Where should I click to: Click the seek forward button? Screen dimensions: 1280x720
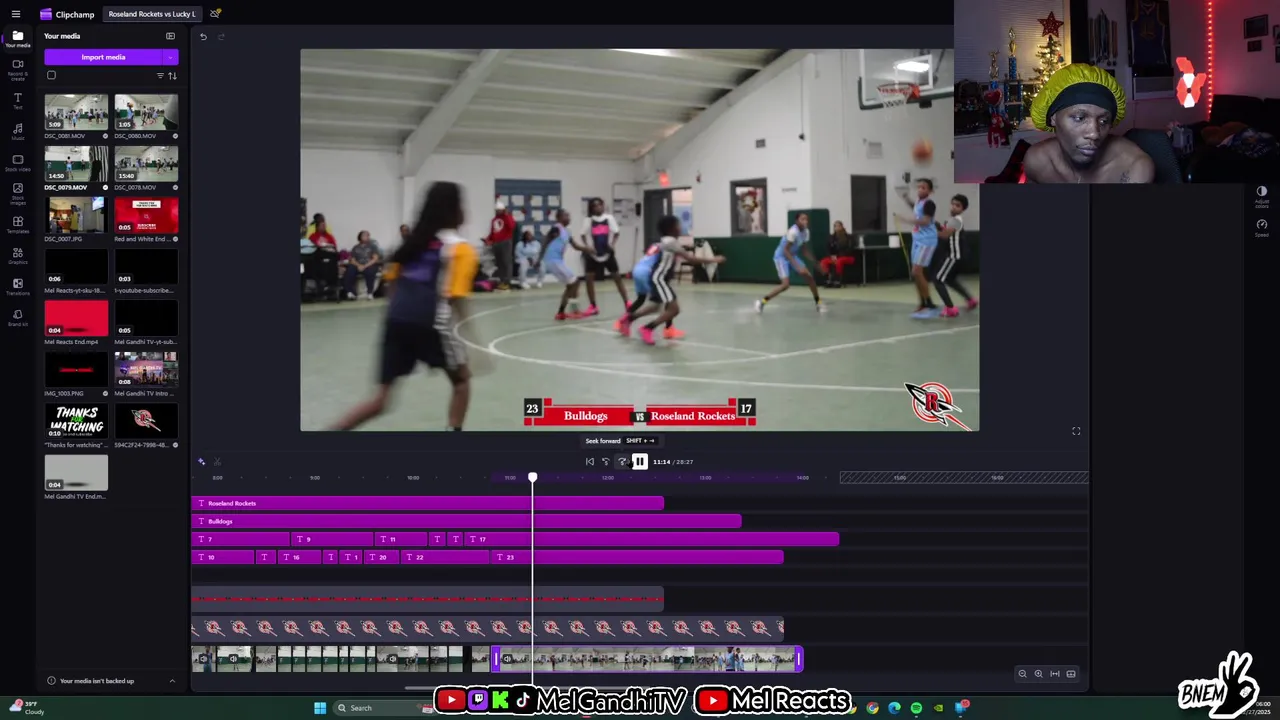[622, 462]
